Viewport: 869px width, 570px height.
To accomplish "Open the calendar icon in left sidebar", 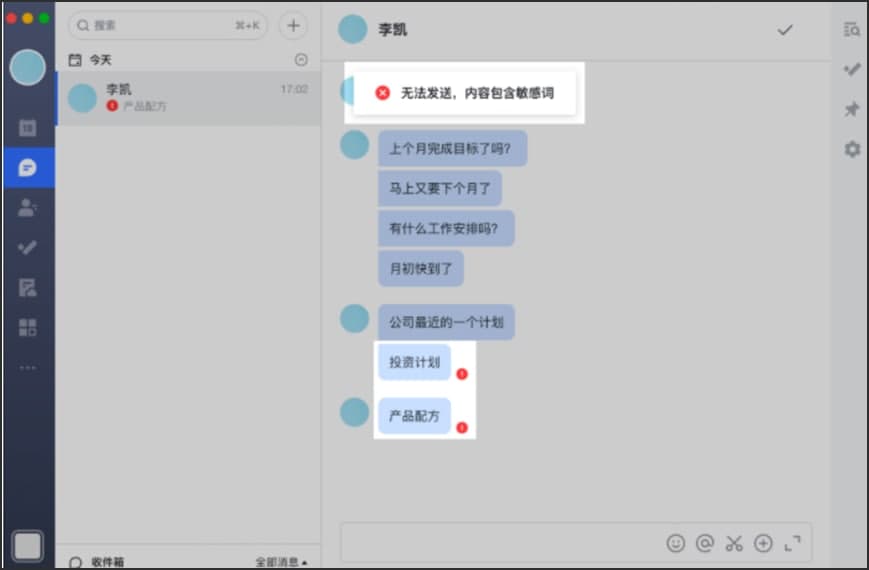I will [x=28, y=128].
